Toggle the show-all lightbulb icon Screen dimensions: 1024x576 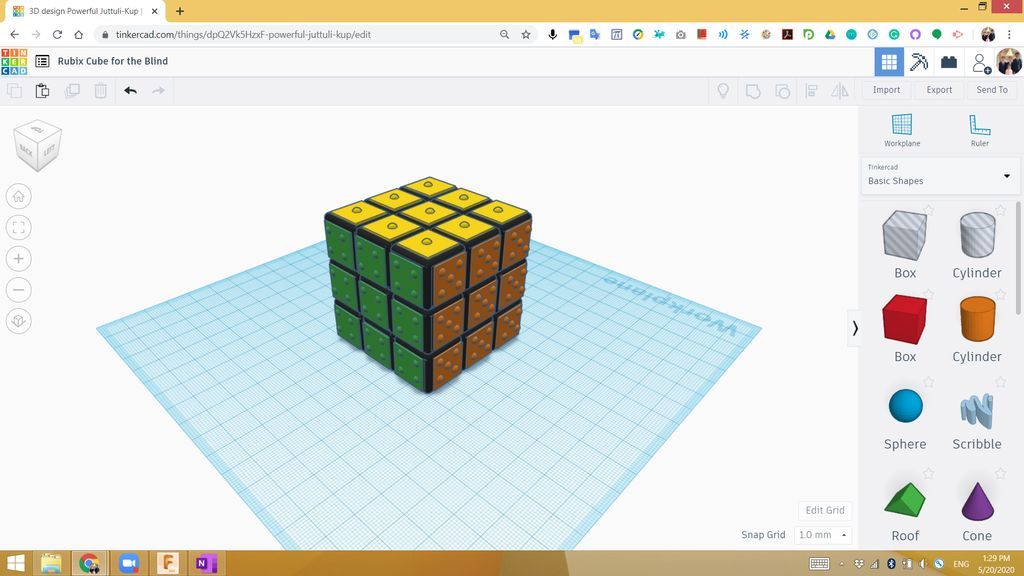click(x=723, y=91)
